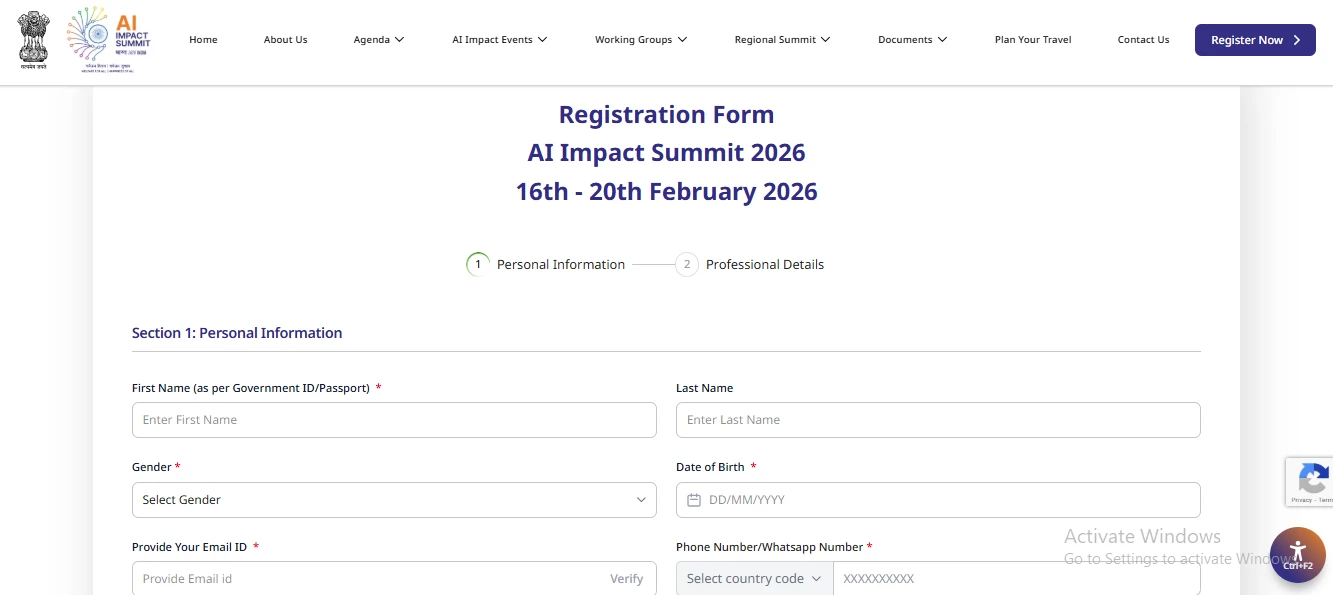
Task: Go to the Home menu item
Action: pyautogui.click(x=203, y=40)
